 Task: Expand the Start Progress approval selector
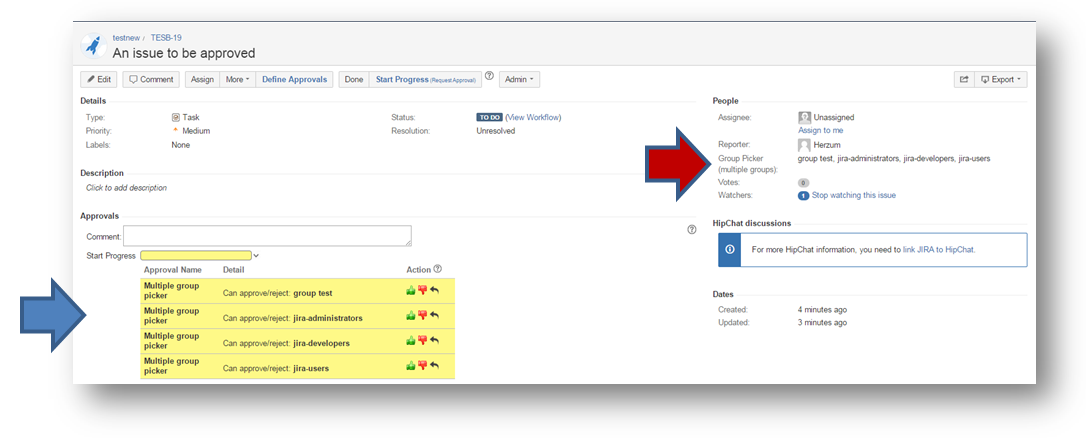[x=200, y=256]
